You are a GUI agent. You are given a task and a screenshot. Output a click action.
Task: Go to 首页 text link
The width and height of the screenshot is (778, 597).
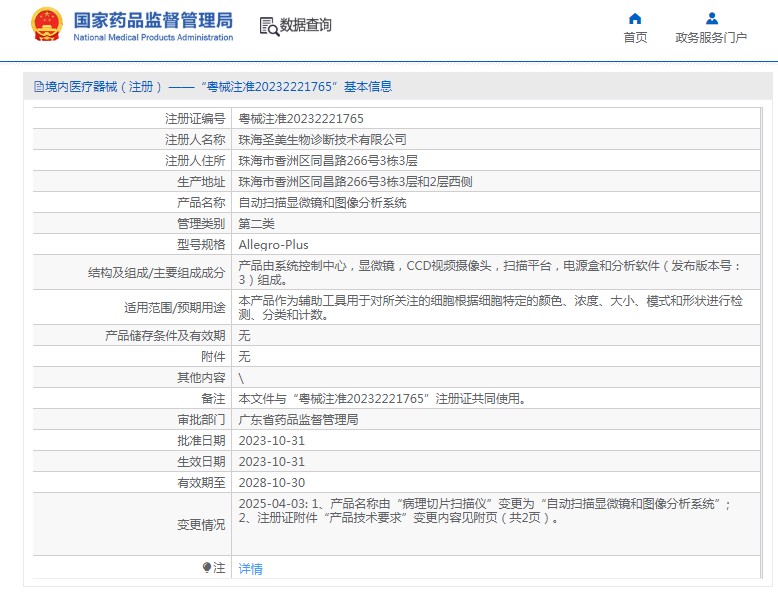[x=635, y=38]
